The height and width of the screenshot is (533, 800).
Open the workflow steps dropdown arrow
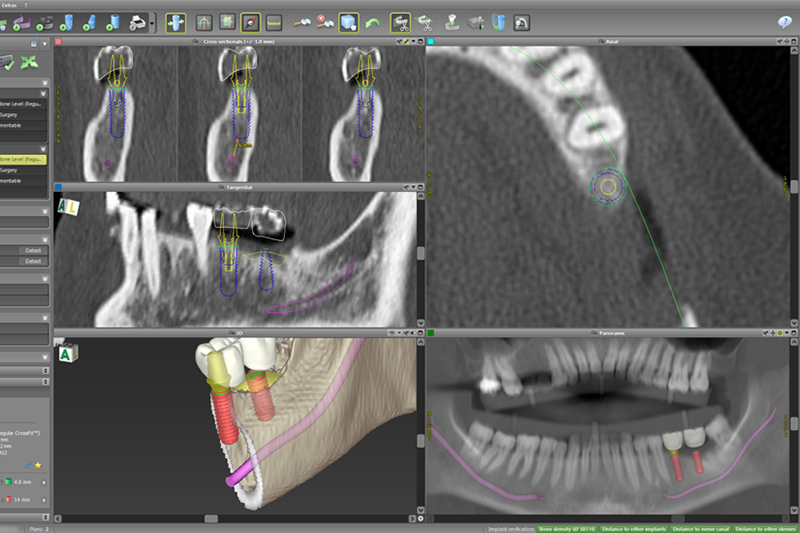point(152,23)
